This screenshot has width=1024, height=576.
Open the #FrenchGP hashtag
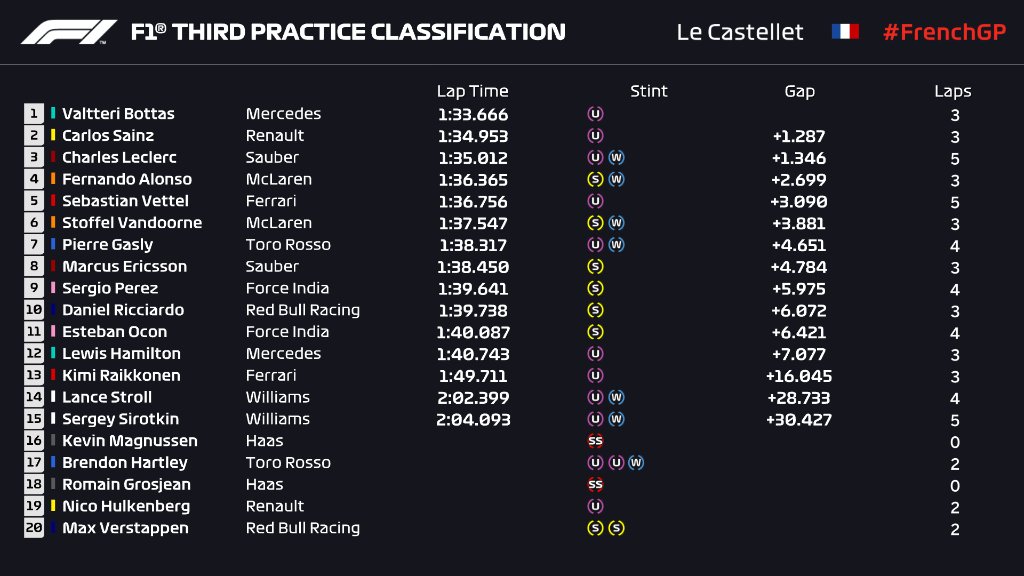point(944,32)
